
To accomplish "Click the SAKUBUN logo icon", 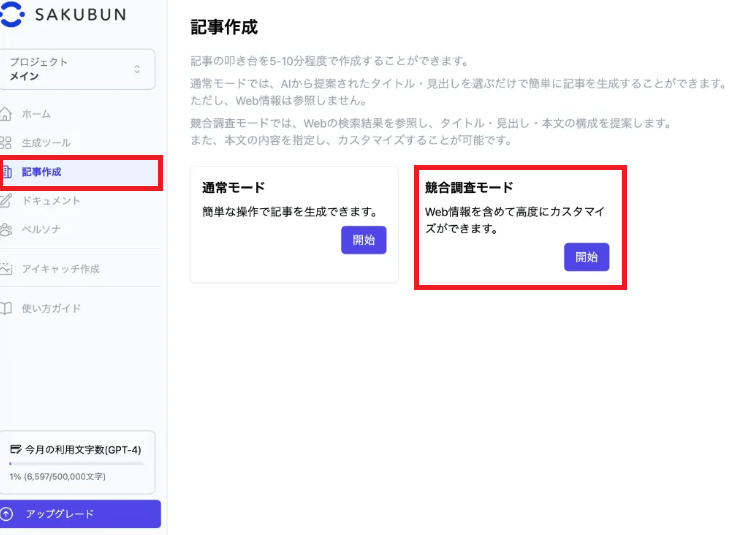I will (11, 14).
